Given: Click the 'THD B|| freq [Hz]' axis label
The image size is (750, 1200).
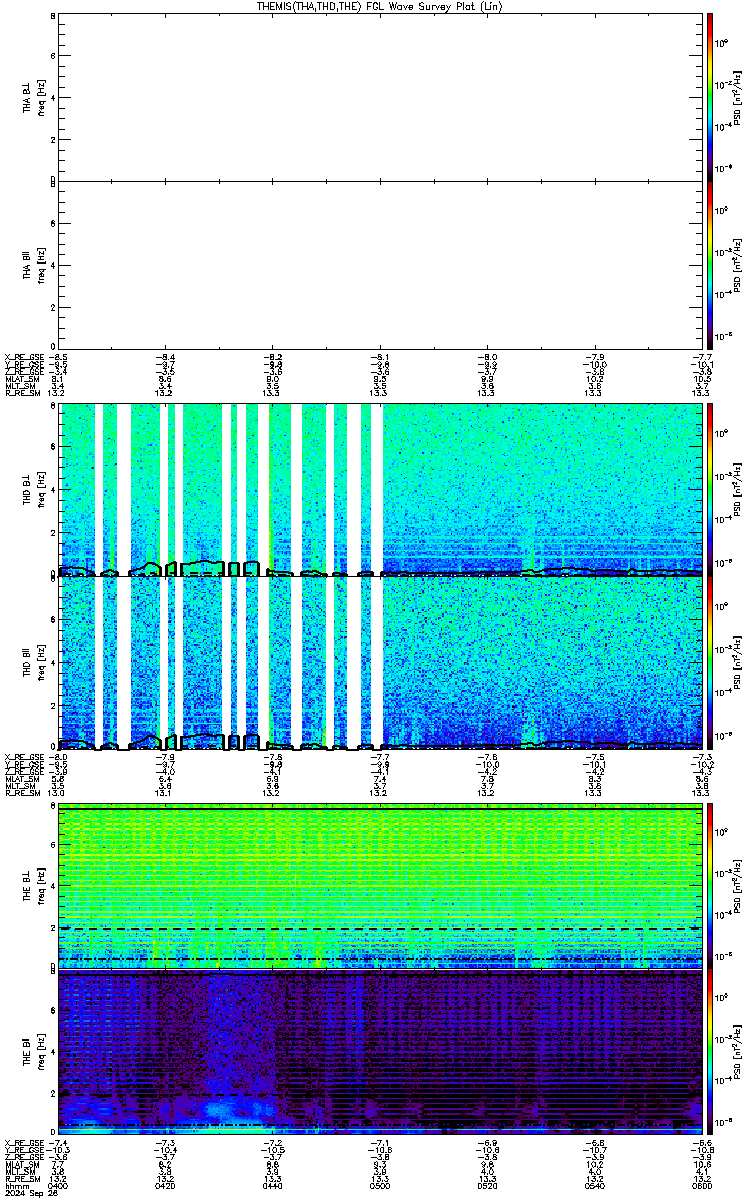Looking at the screenshot, I should click(x=33, y=663).
